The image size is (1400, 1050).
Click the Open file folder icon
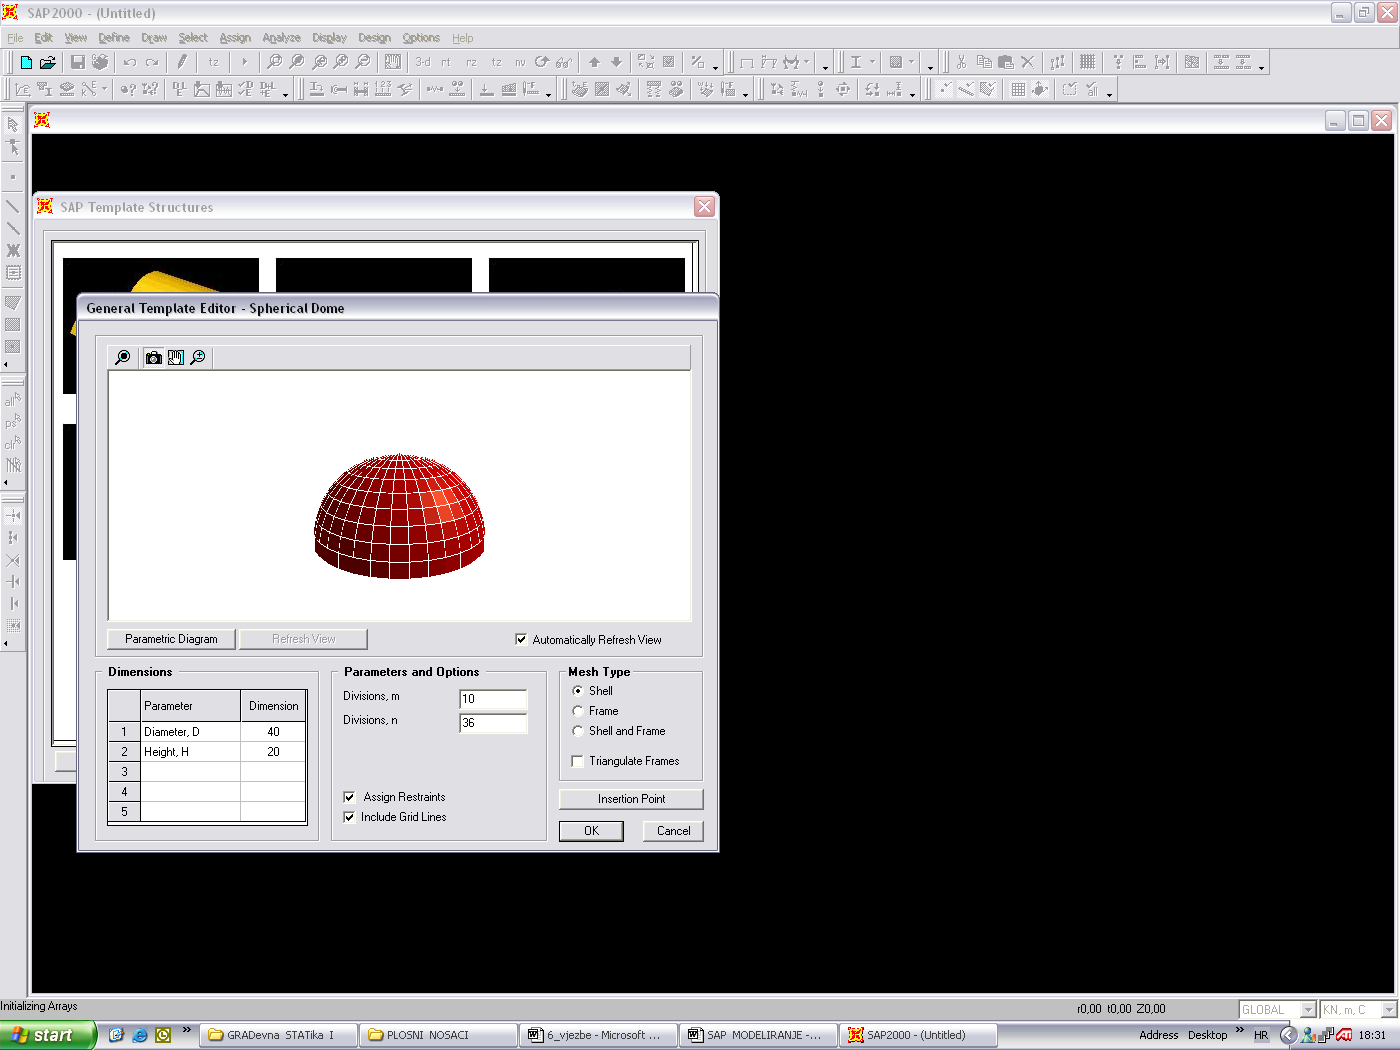[47, 62]
